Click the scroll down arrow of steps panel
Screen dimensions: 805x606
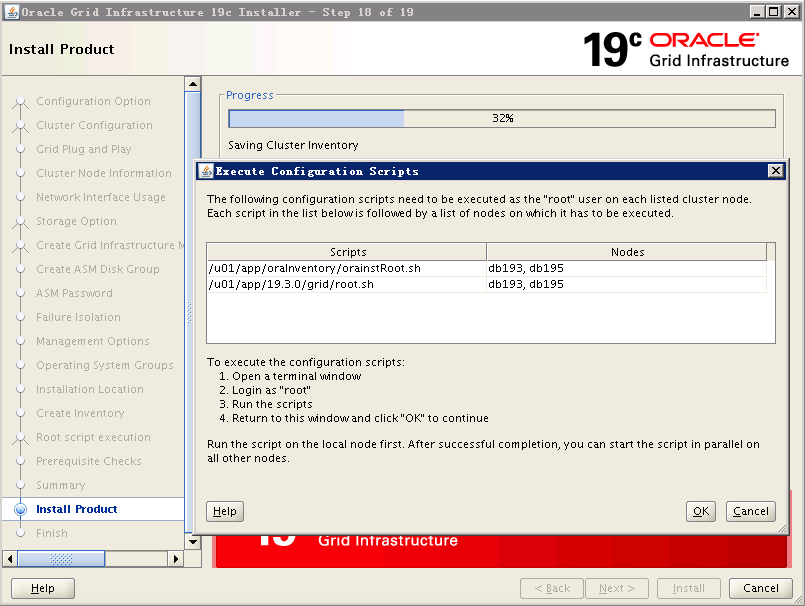[x=193, y=541]
